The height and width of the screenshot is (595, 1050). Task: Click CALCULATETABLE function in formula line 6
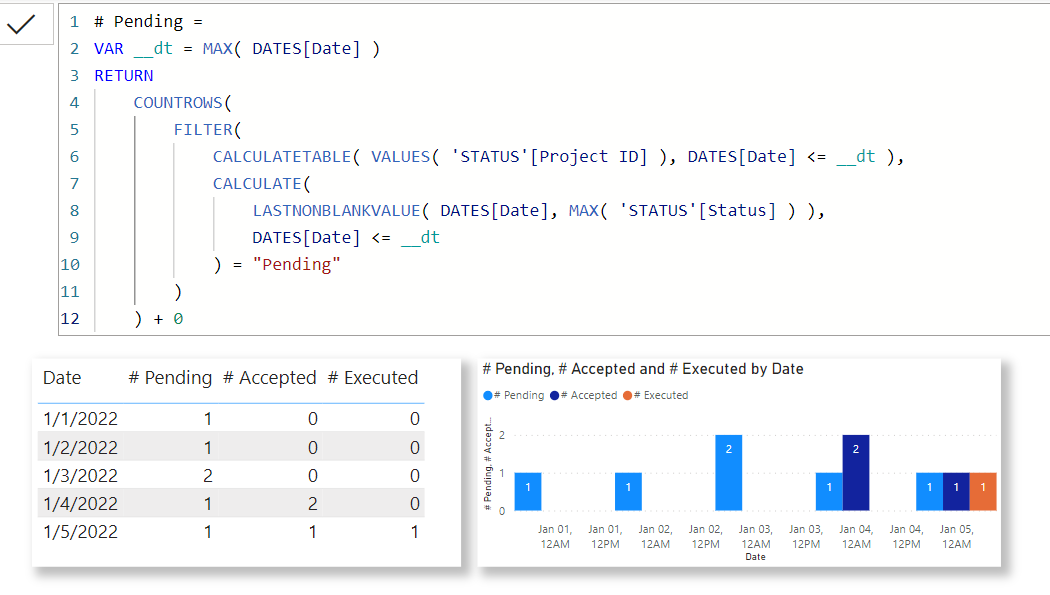point(282,157)
